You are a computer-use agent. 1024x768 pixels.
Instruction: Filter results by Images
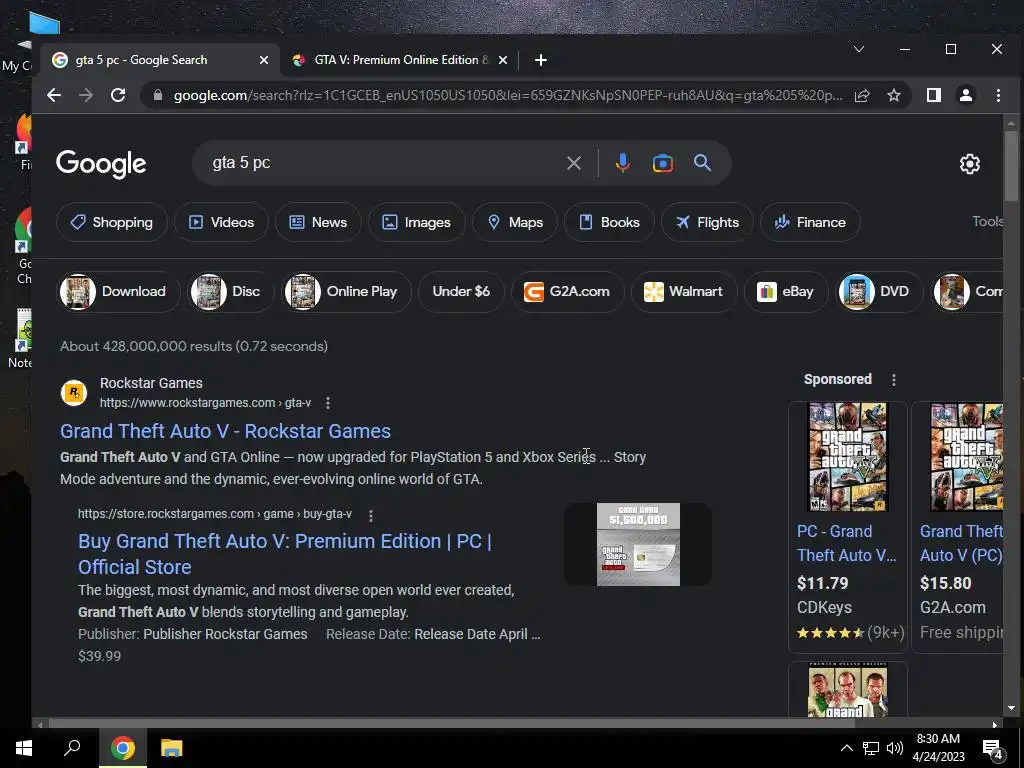[x=417, y=222]
